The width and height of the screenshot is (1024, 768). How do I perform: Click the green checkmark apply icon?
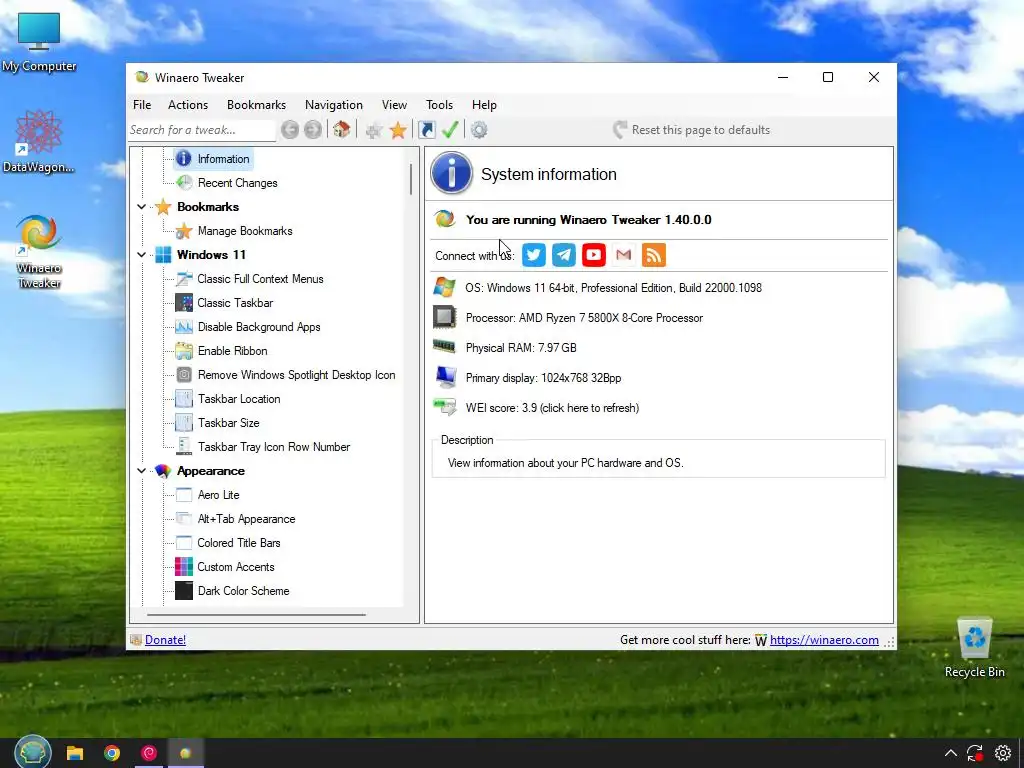click(x=450, y=129)
